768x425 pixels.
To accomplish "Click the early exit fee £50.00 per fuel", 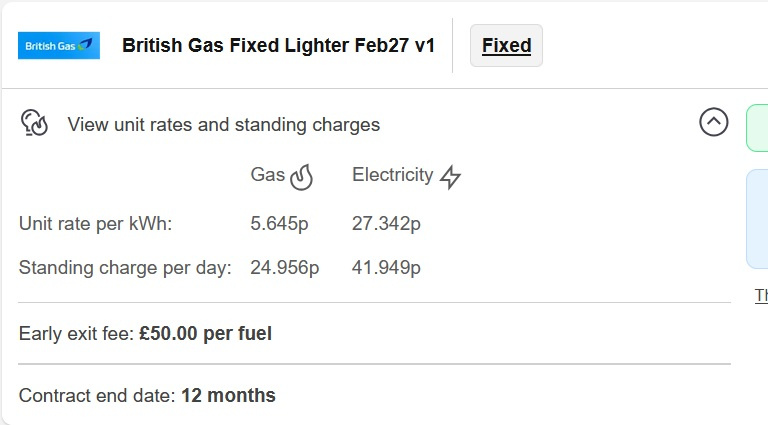I will 205,334.
